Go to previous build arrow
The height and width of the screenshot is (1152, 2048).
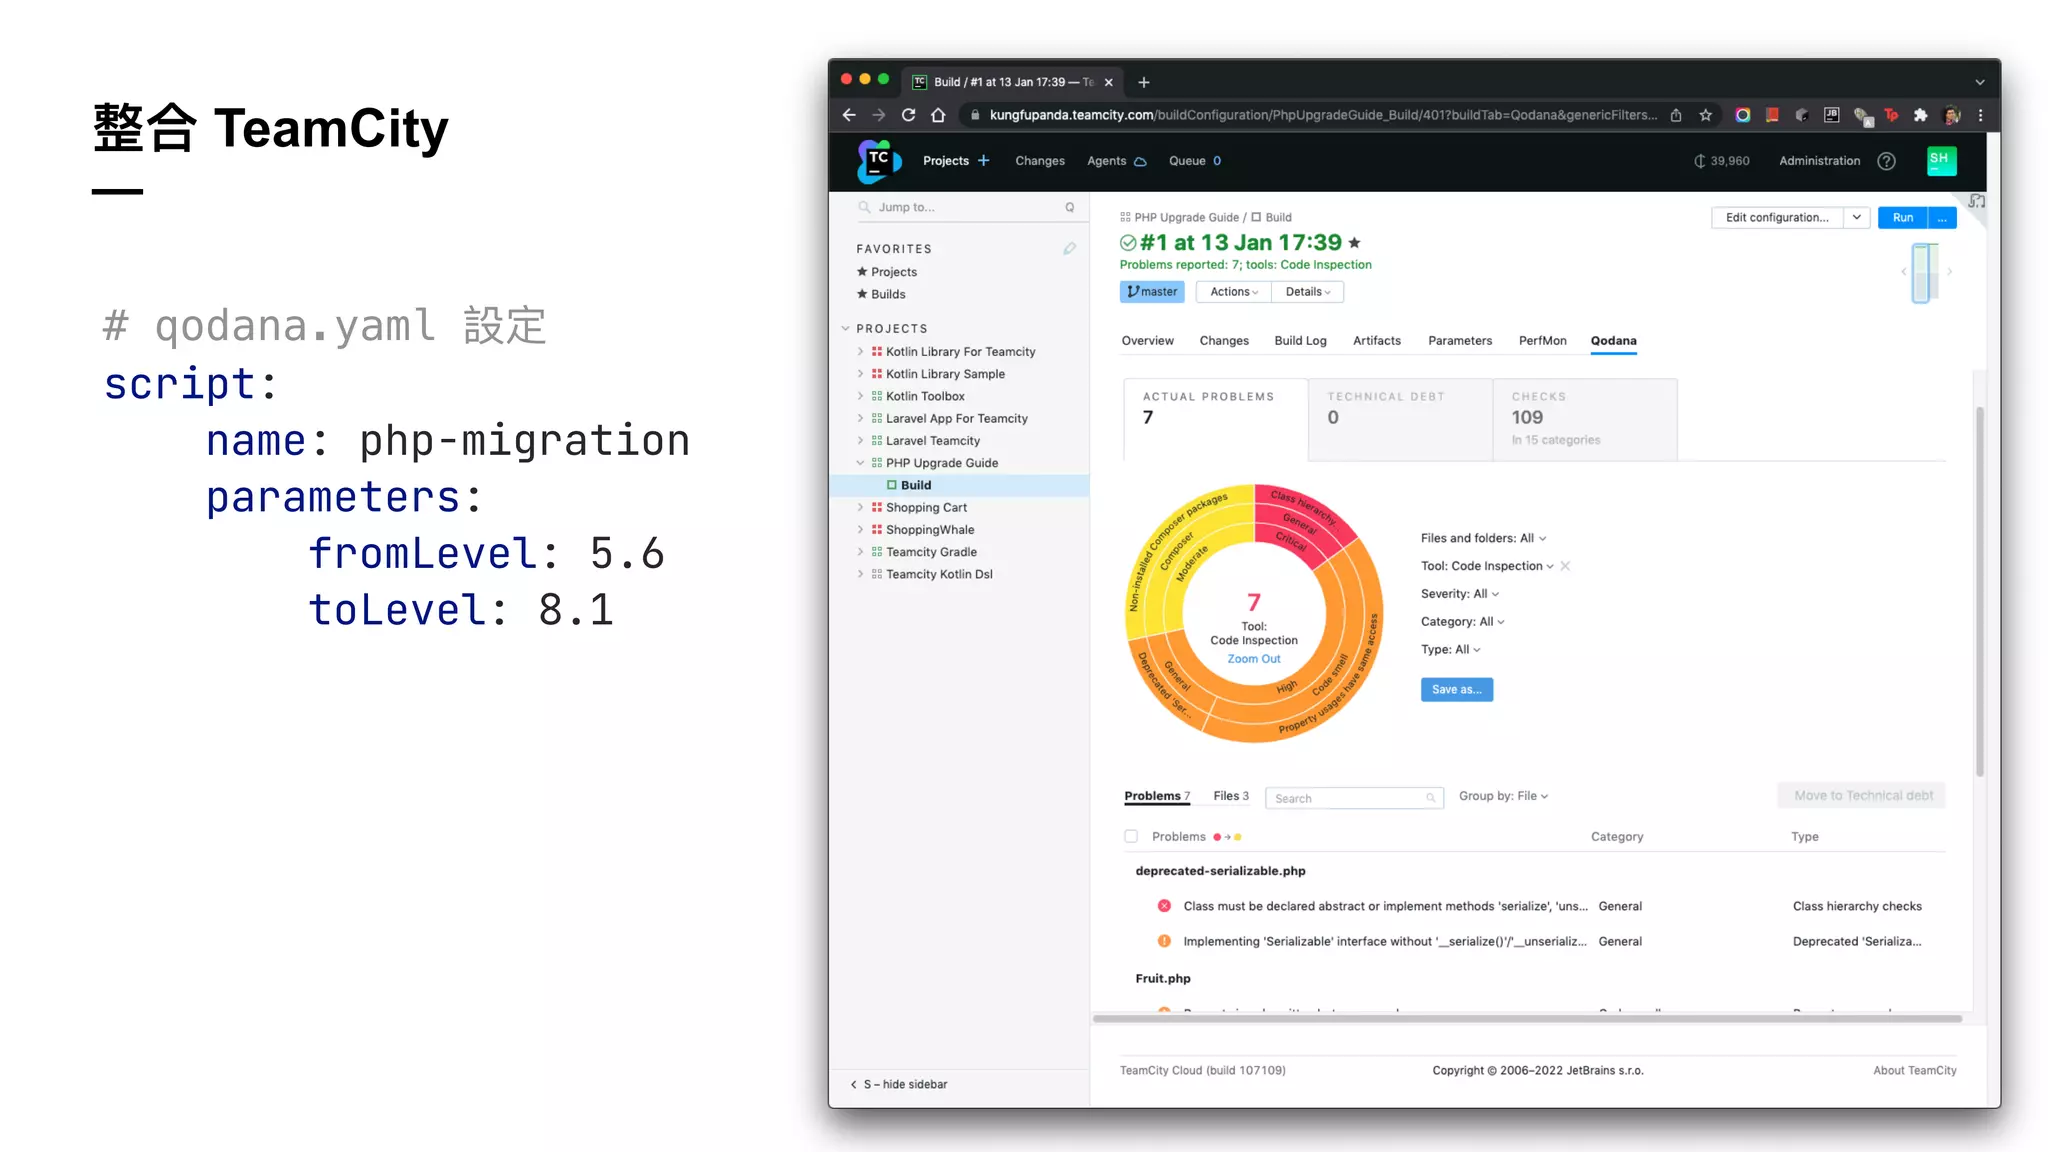pyautogui.click(x=1903, y=272)
